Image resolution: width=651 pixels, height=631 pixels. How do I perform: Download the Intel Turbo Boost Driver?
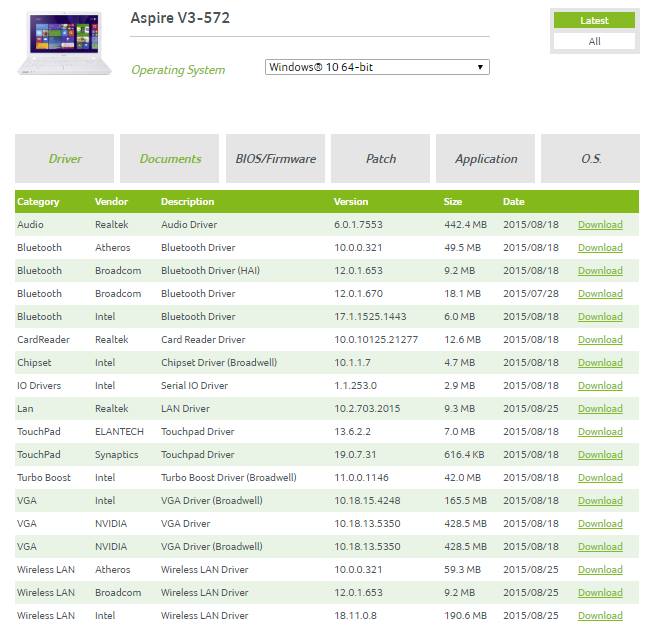[x=600, y=478]
